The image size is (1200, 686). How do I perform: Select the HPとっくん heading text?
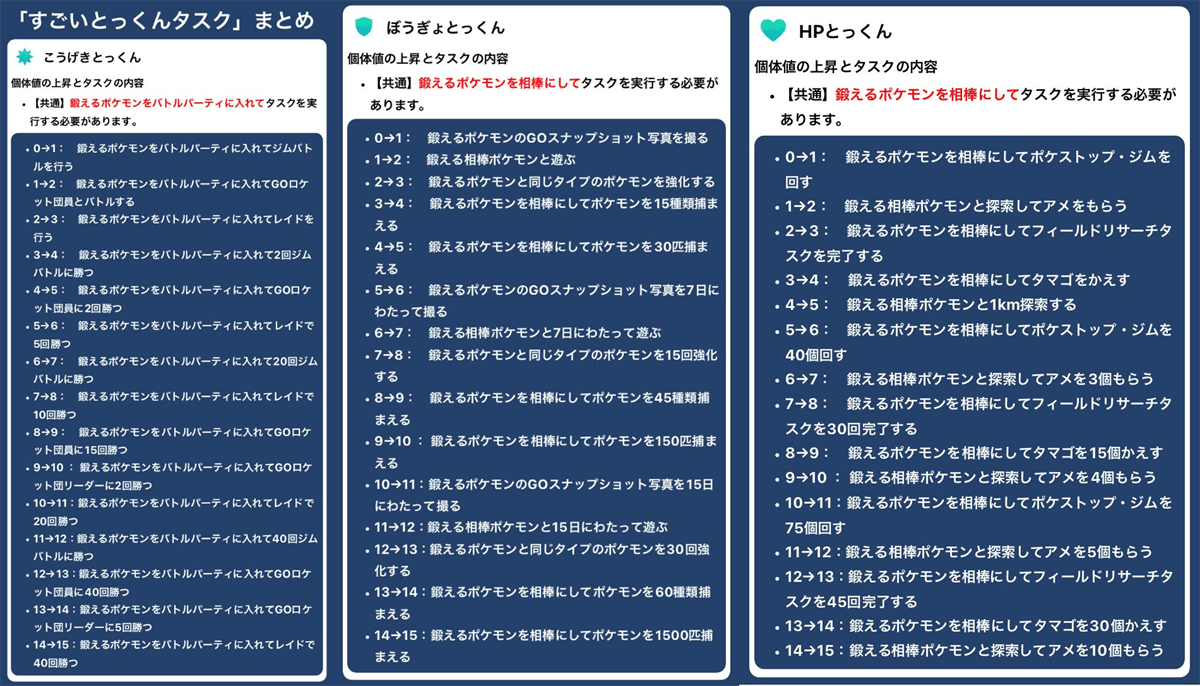[x=846, y=33]
